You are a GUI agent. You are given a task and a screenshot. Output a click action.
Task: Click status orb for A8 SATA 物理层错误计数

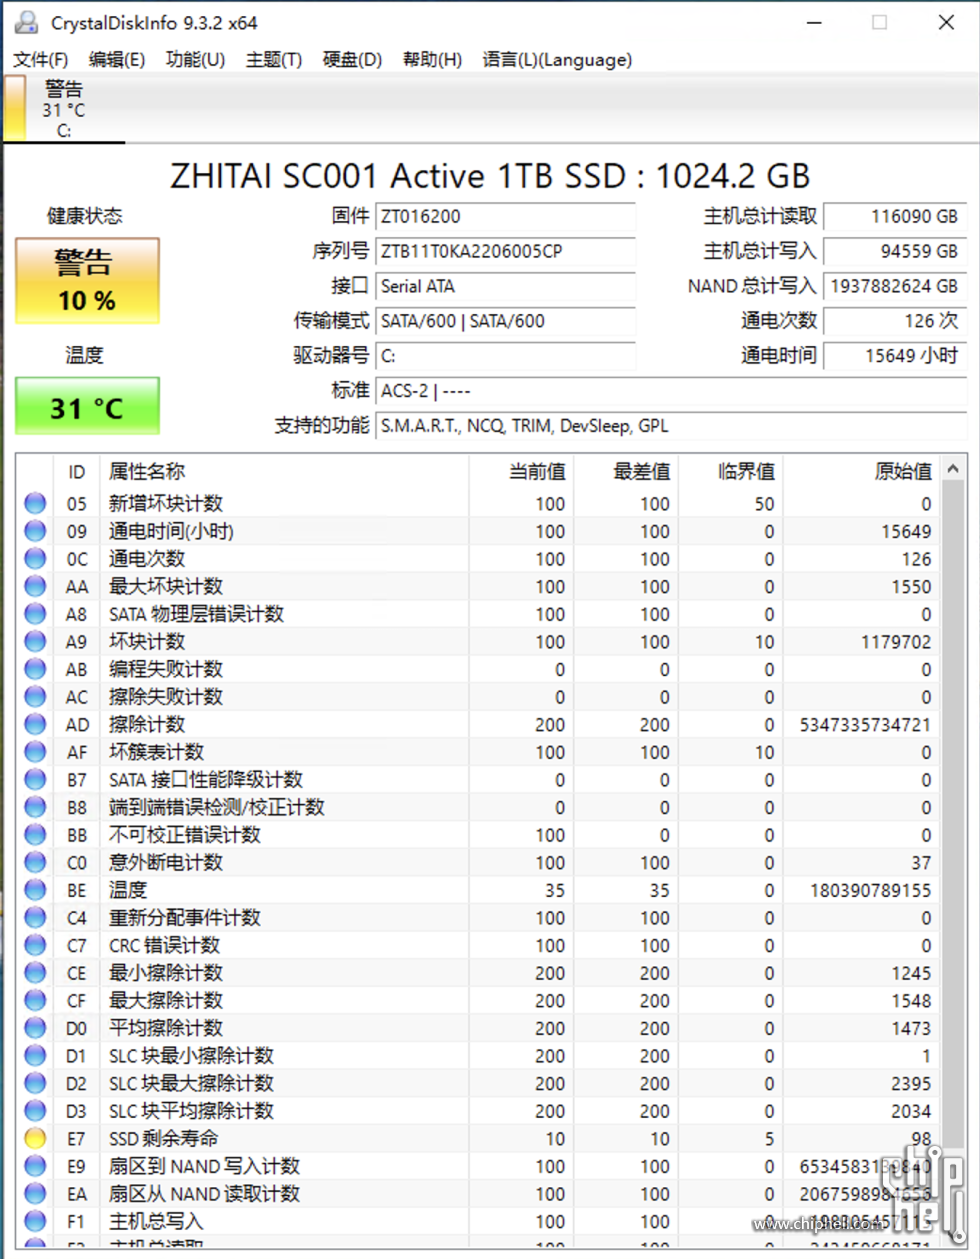36,614
